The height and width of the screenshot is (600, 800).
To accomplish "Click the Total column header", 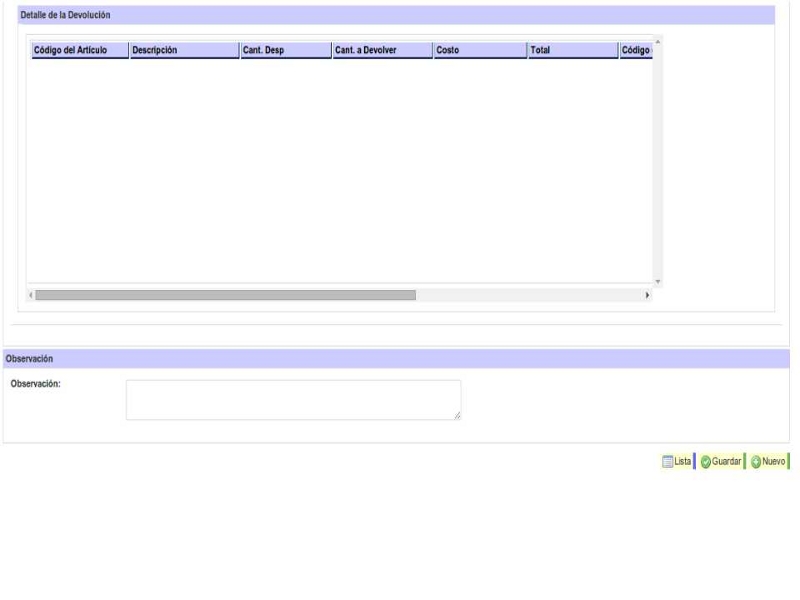I will pos(572,50).
